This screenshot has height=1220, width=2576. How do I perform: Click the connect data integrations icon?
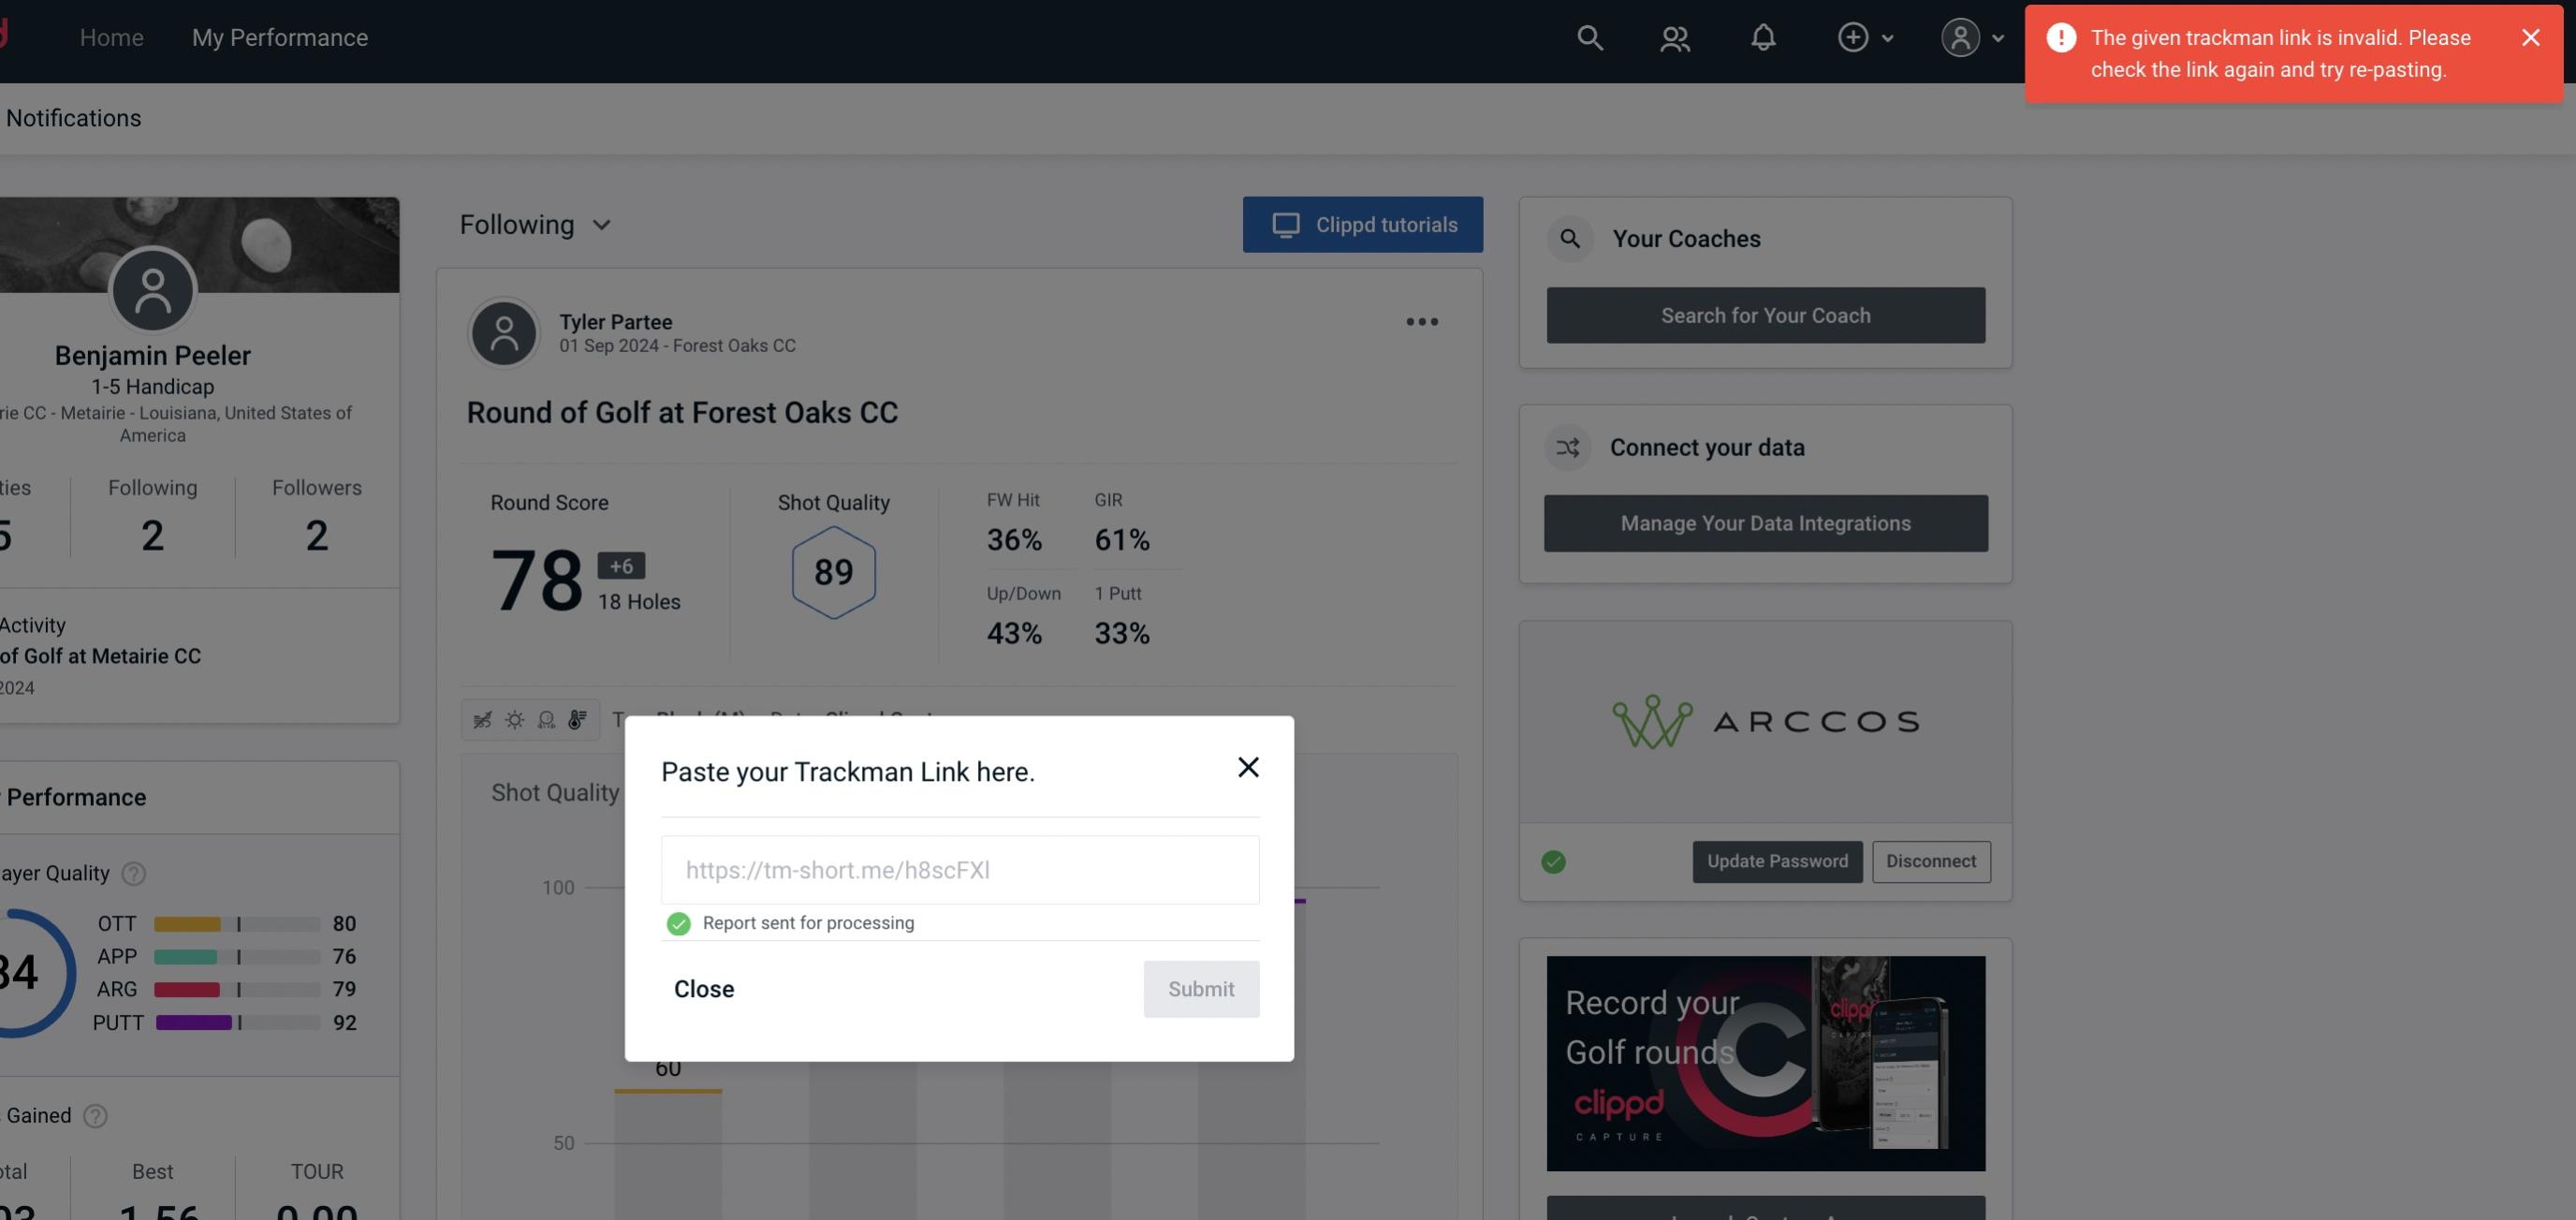(x=1567, y=448)
